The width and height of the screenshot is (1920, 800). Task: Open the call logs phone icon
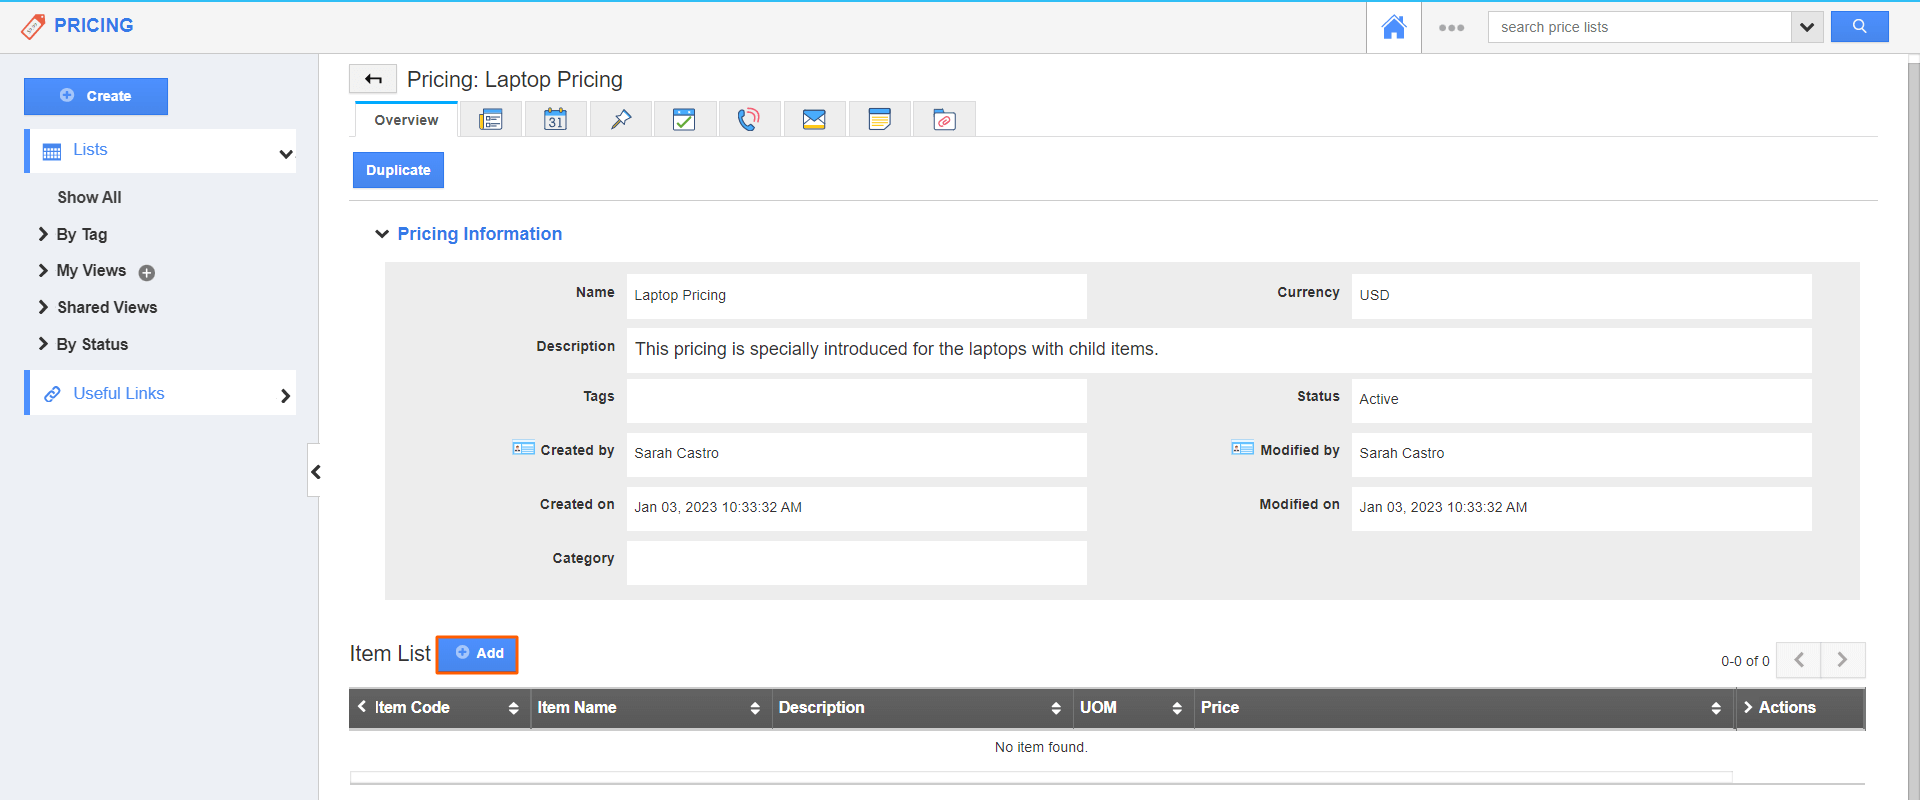[748, 120]
